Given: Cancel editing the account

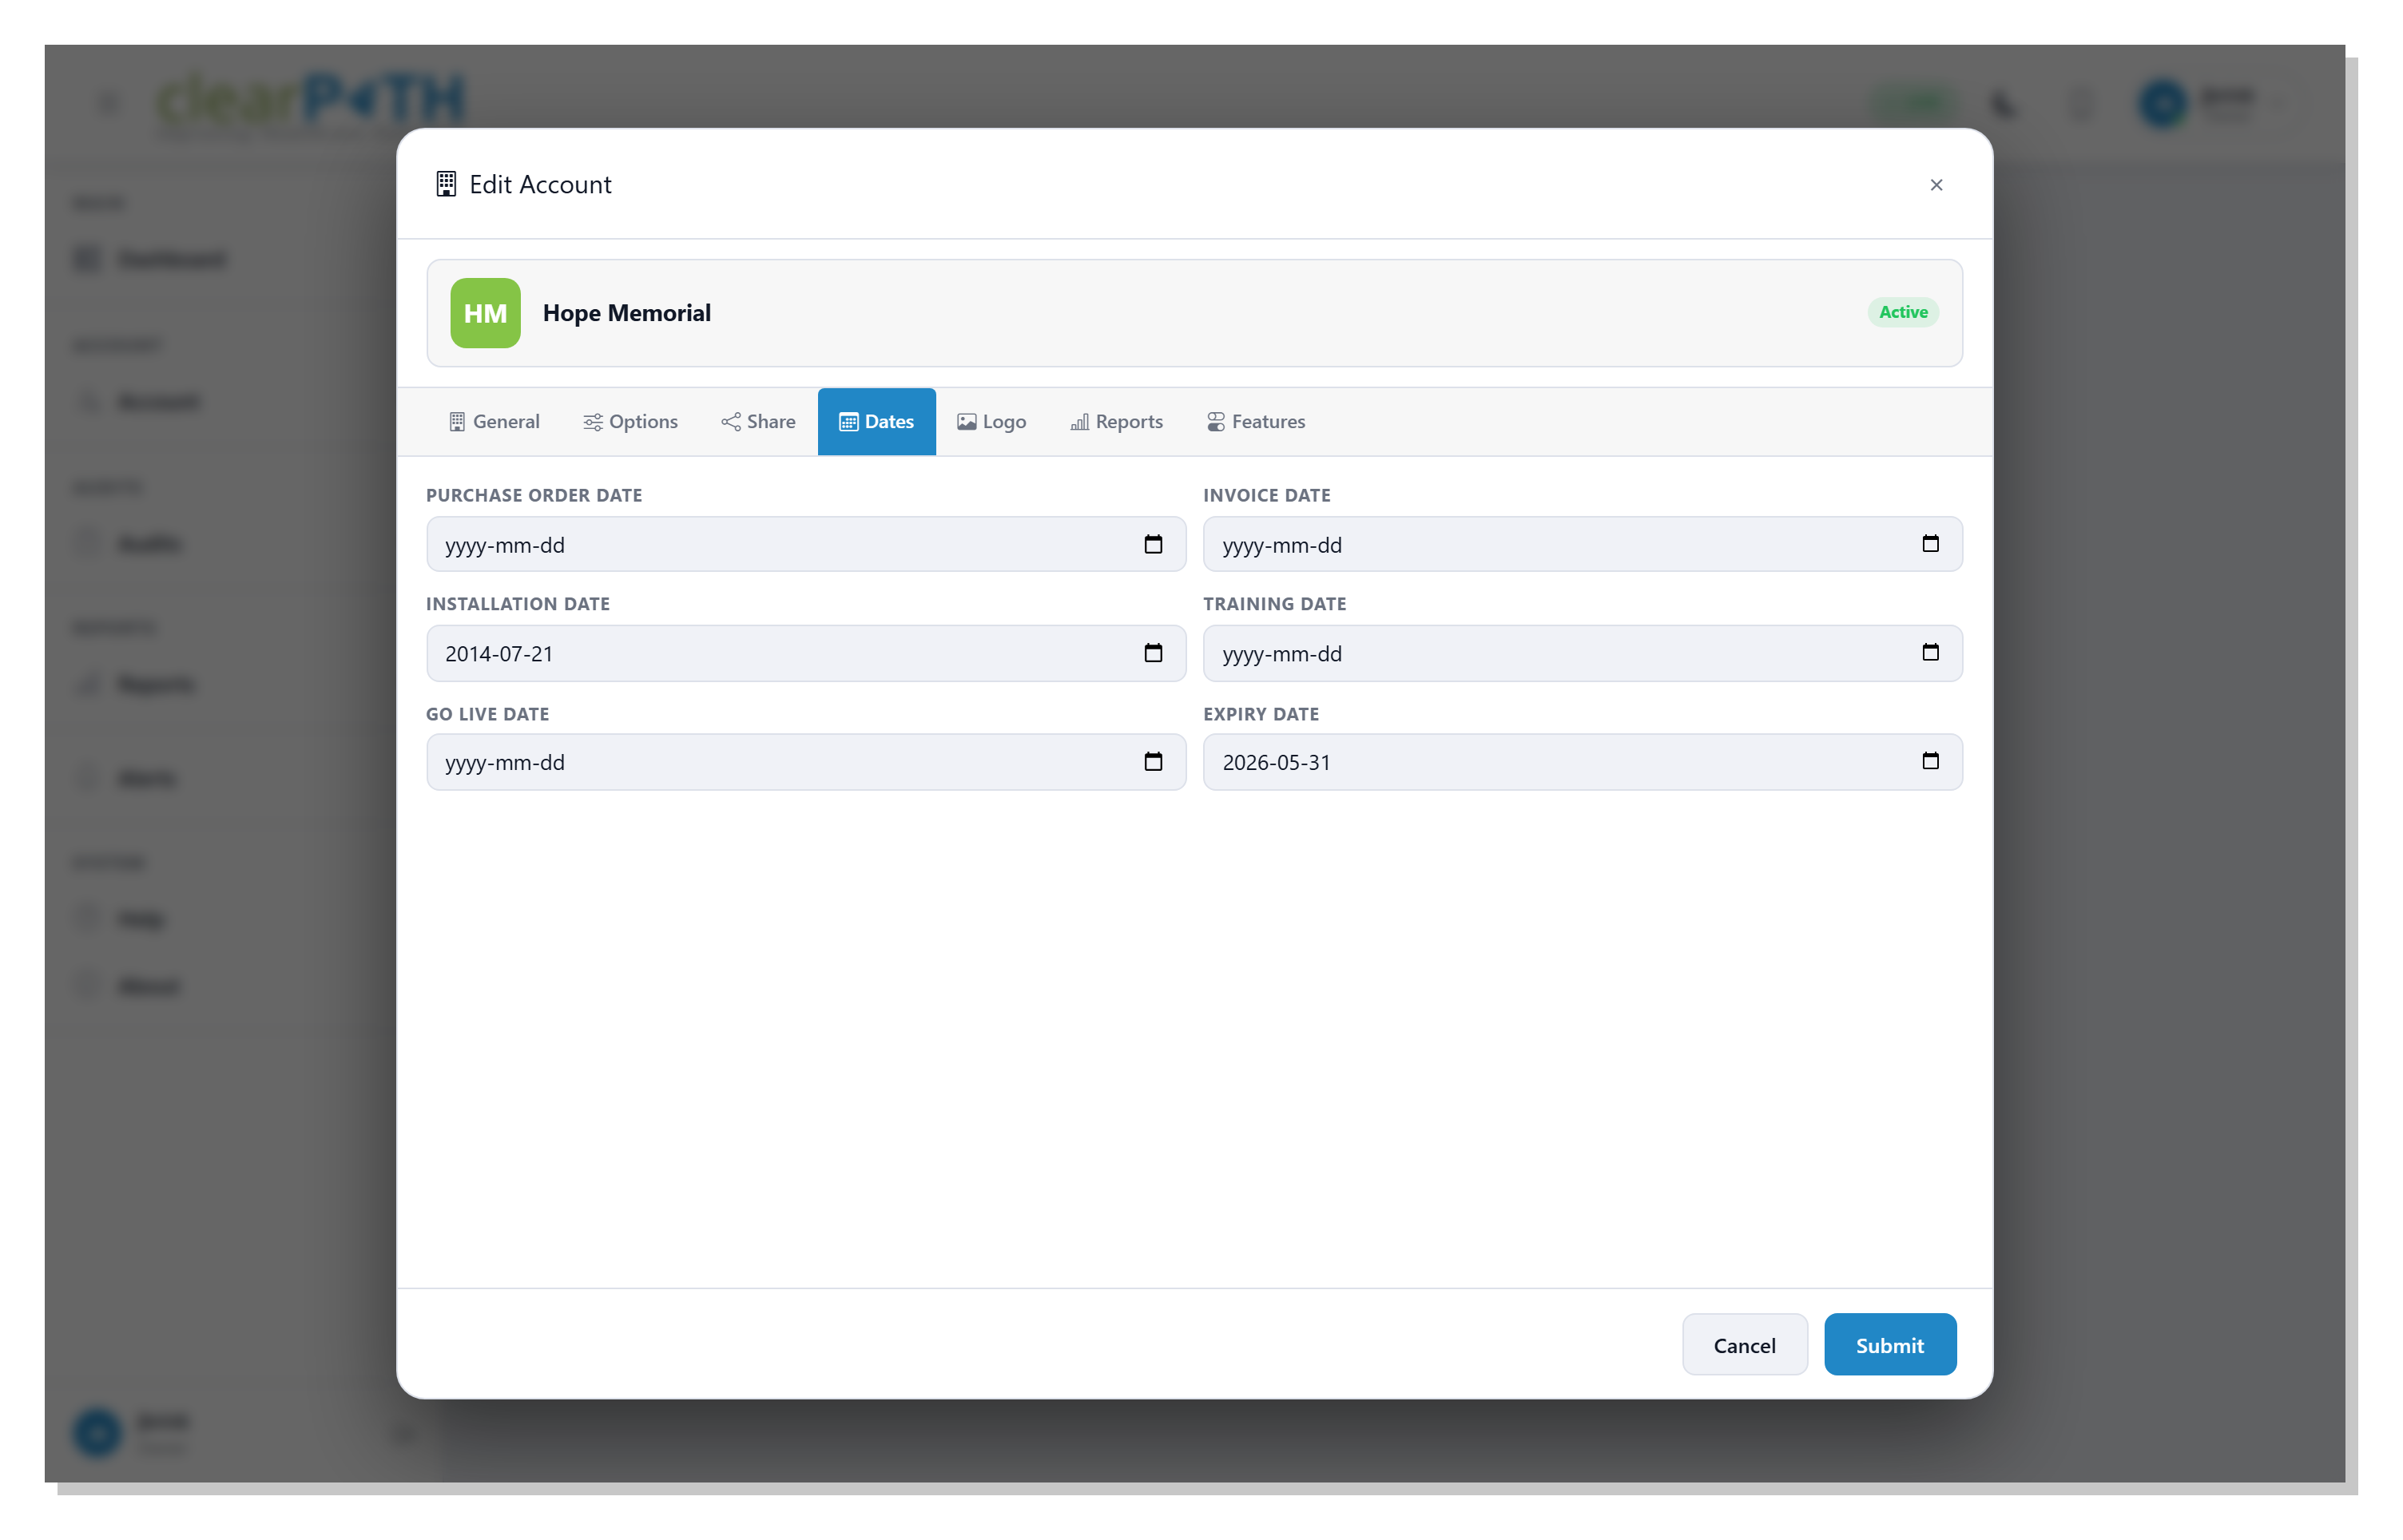Looking at the screenshot, I should tap(1744, 1345).
